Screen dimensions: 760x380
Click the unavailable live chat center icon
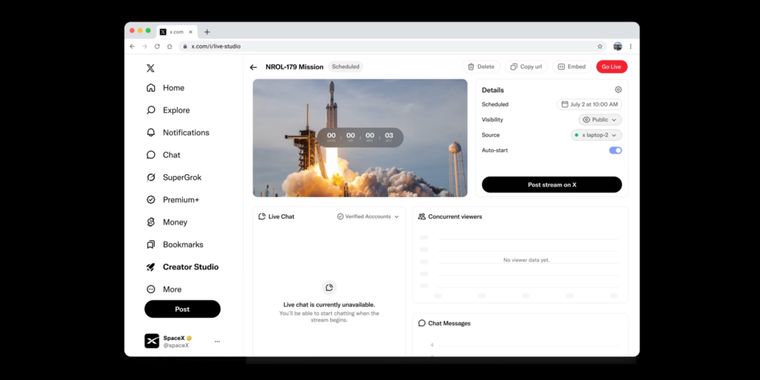pyautogui.click(x=329, y=288)
